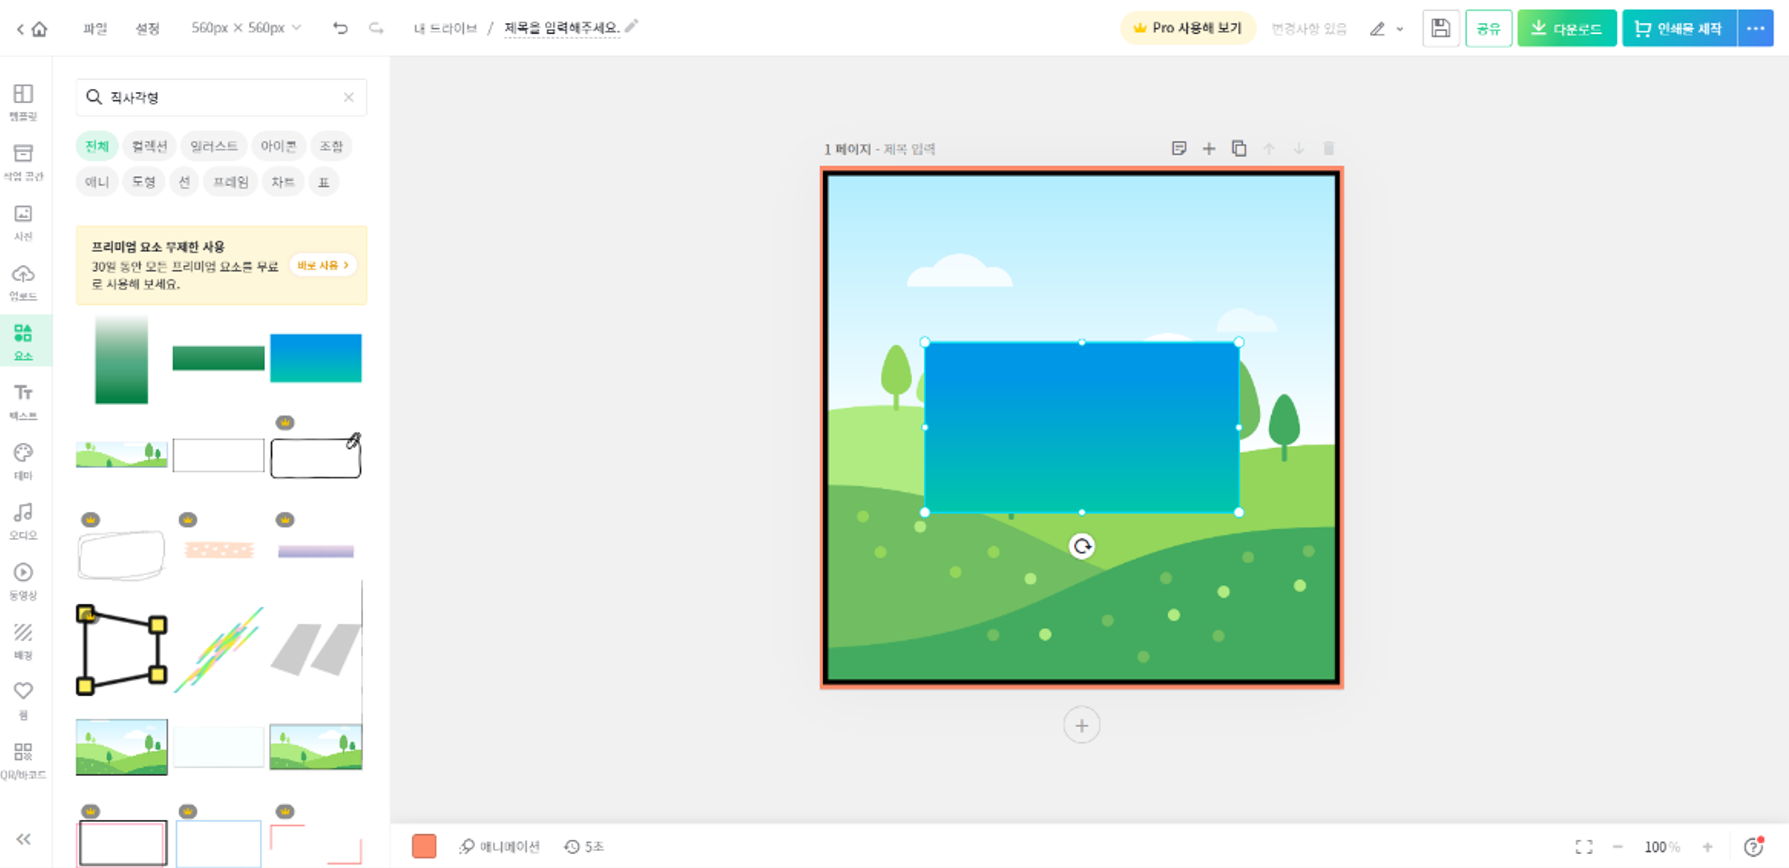Open the 작업 공간 sidebar panel
The width and height of the screenshot is (1789, 868).
pos(23,162)
